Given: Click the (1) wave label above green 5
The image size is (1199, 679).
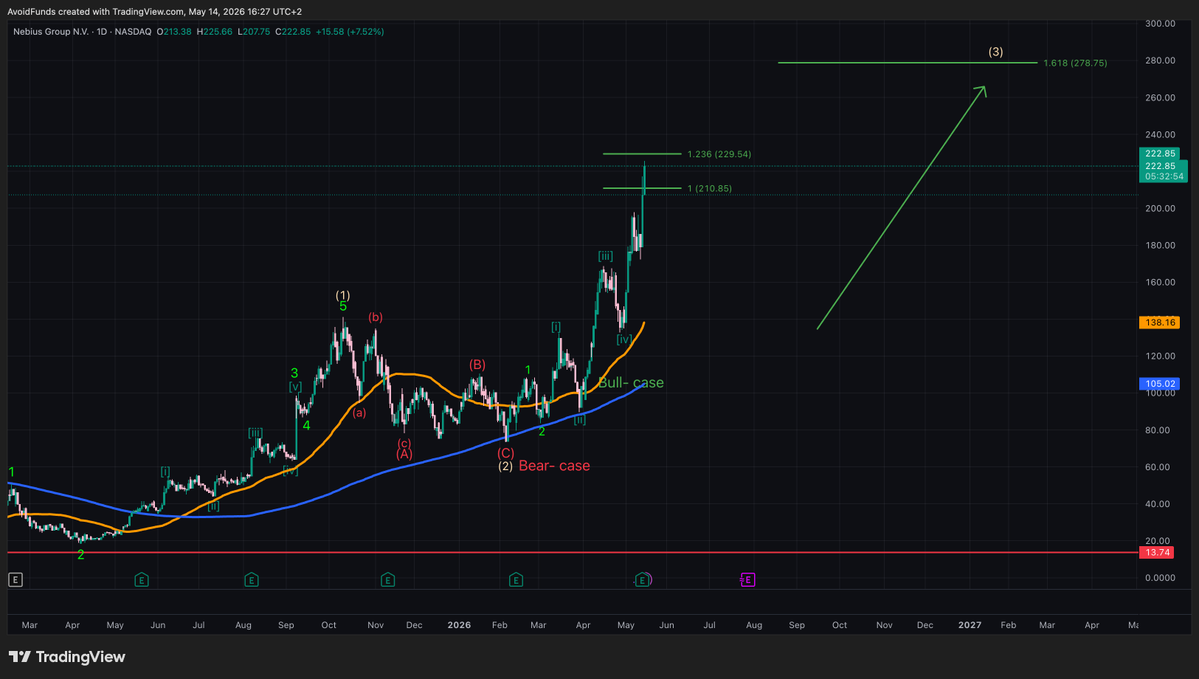Looking at the screenshot, I should click(x=343, y=295).
